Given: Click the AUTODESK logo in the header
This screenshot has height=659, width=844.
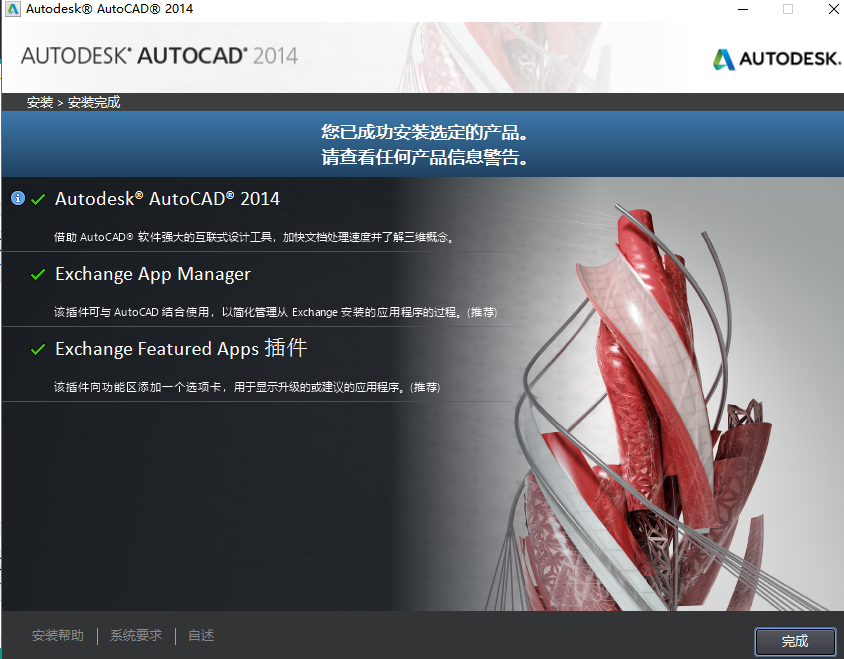Looking at the screenshot, I should (x=777, y=58).
